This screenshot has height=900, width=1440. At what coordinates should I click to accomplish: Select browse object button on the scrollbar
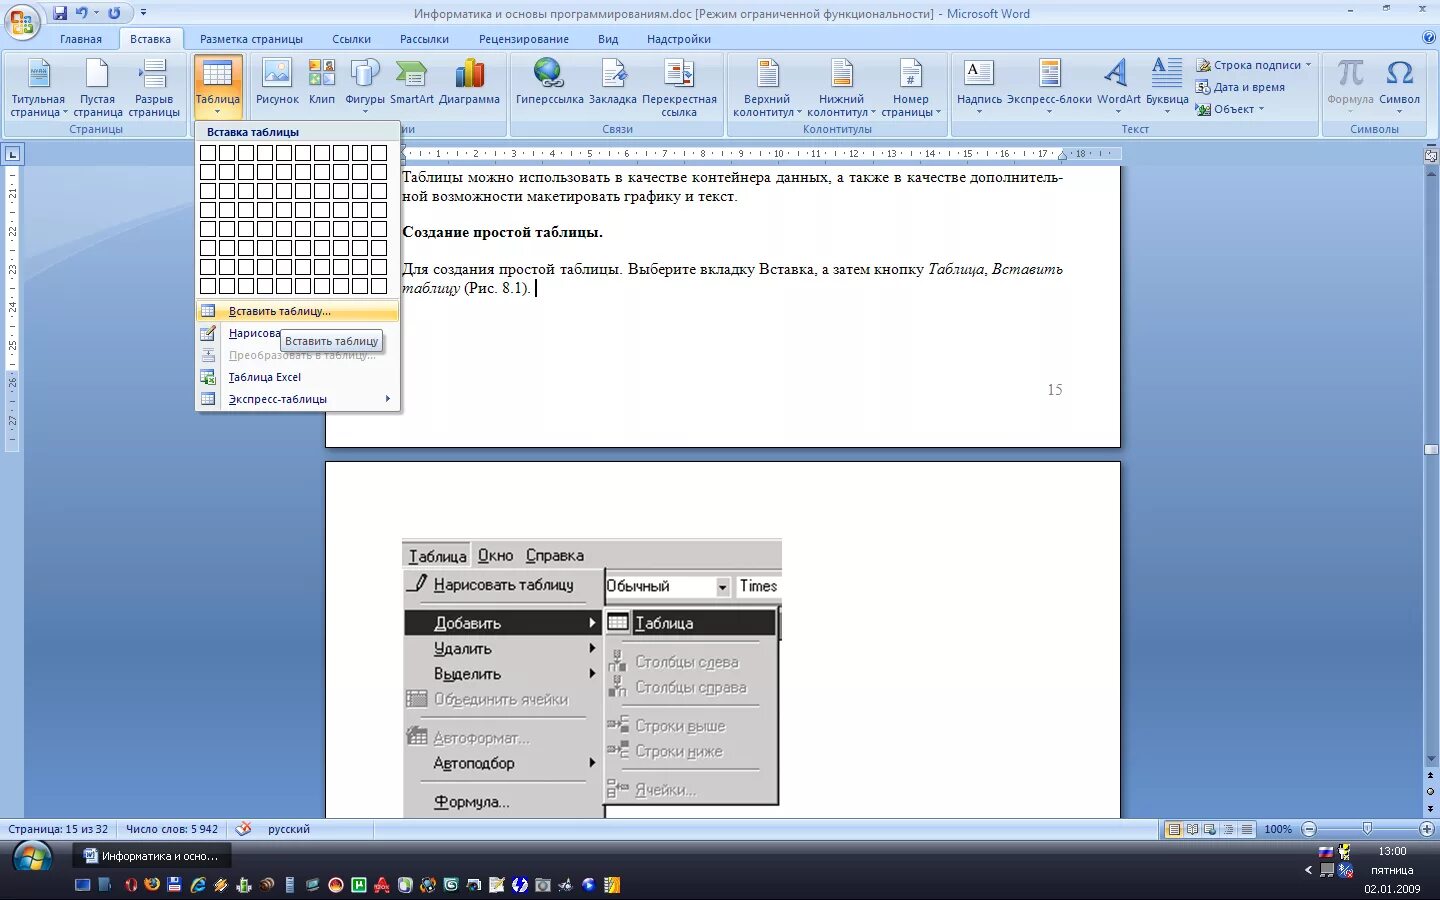[x=1430, y=791]
